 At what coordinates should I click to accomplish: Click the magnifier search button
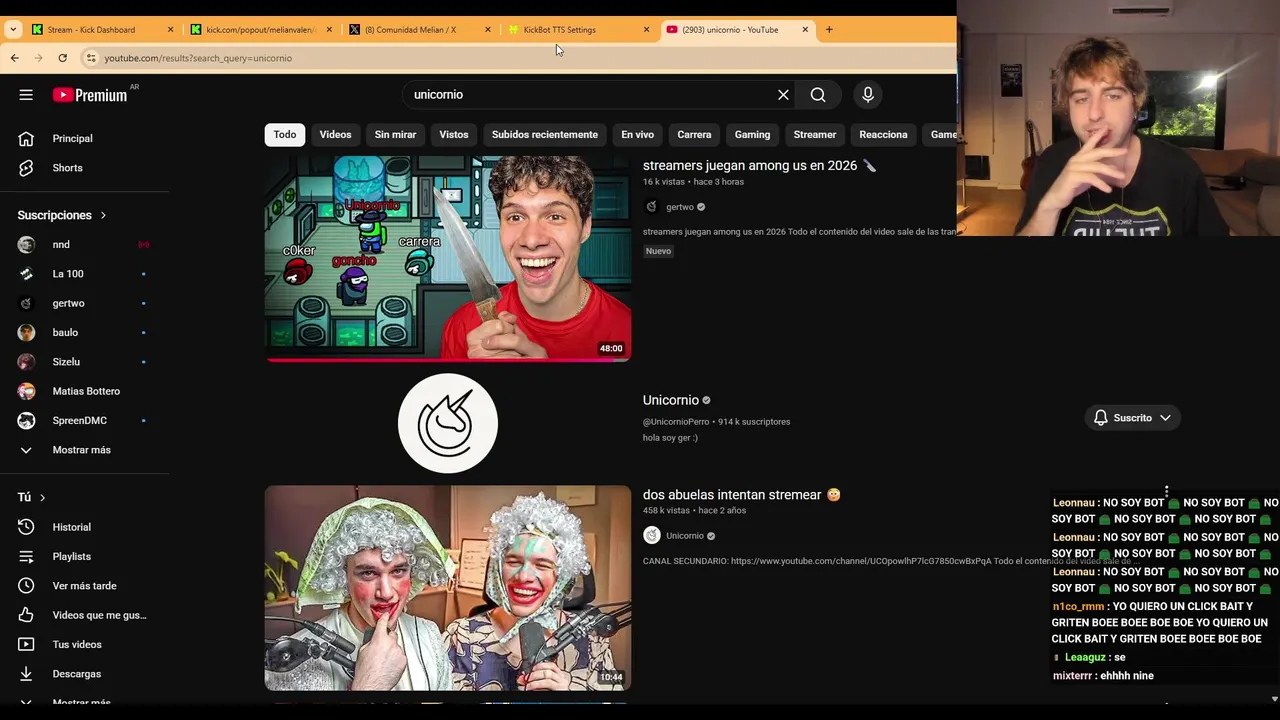(818, 95)
